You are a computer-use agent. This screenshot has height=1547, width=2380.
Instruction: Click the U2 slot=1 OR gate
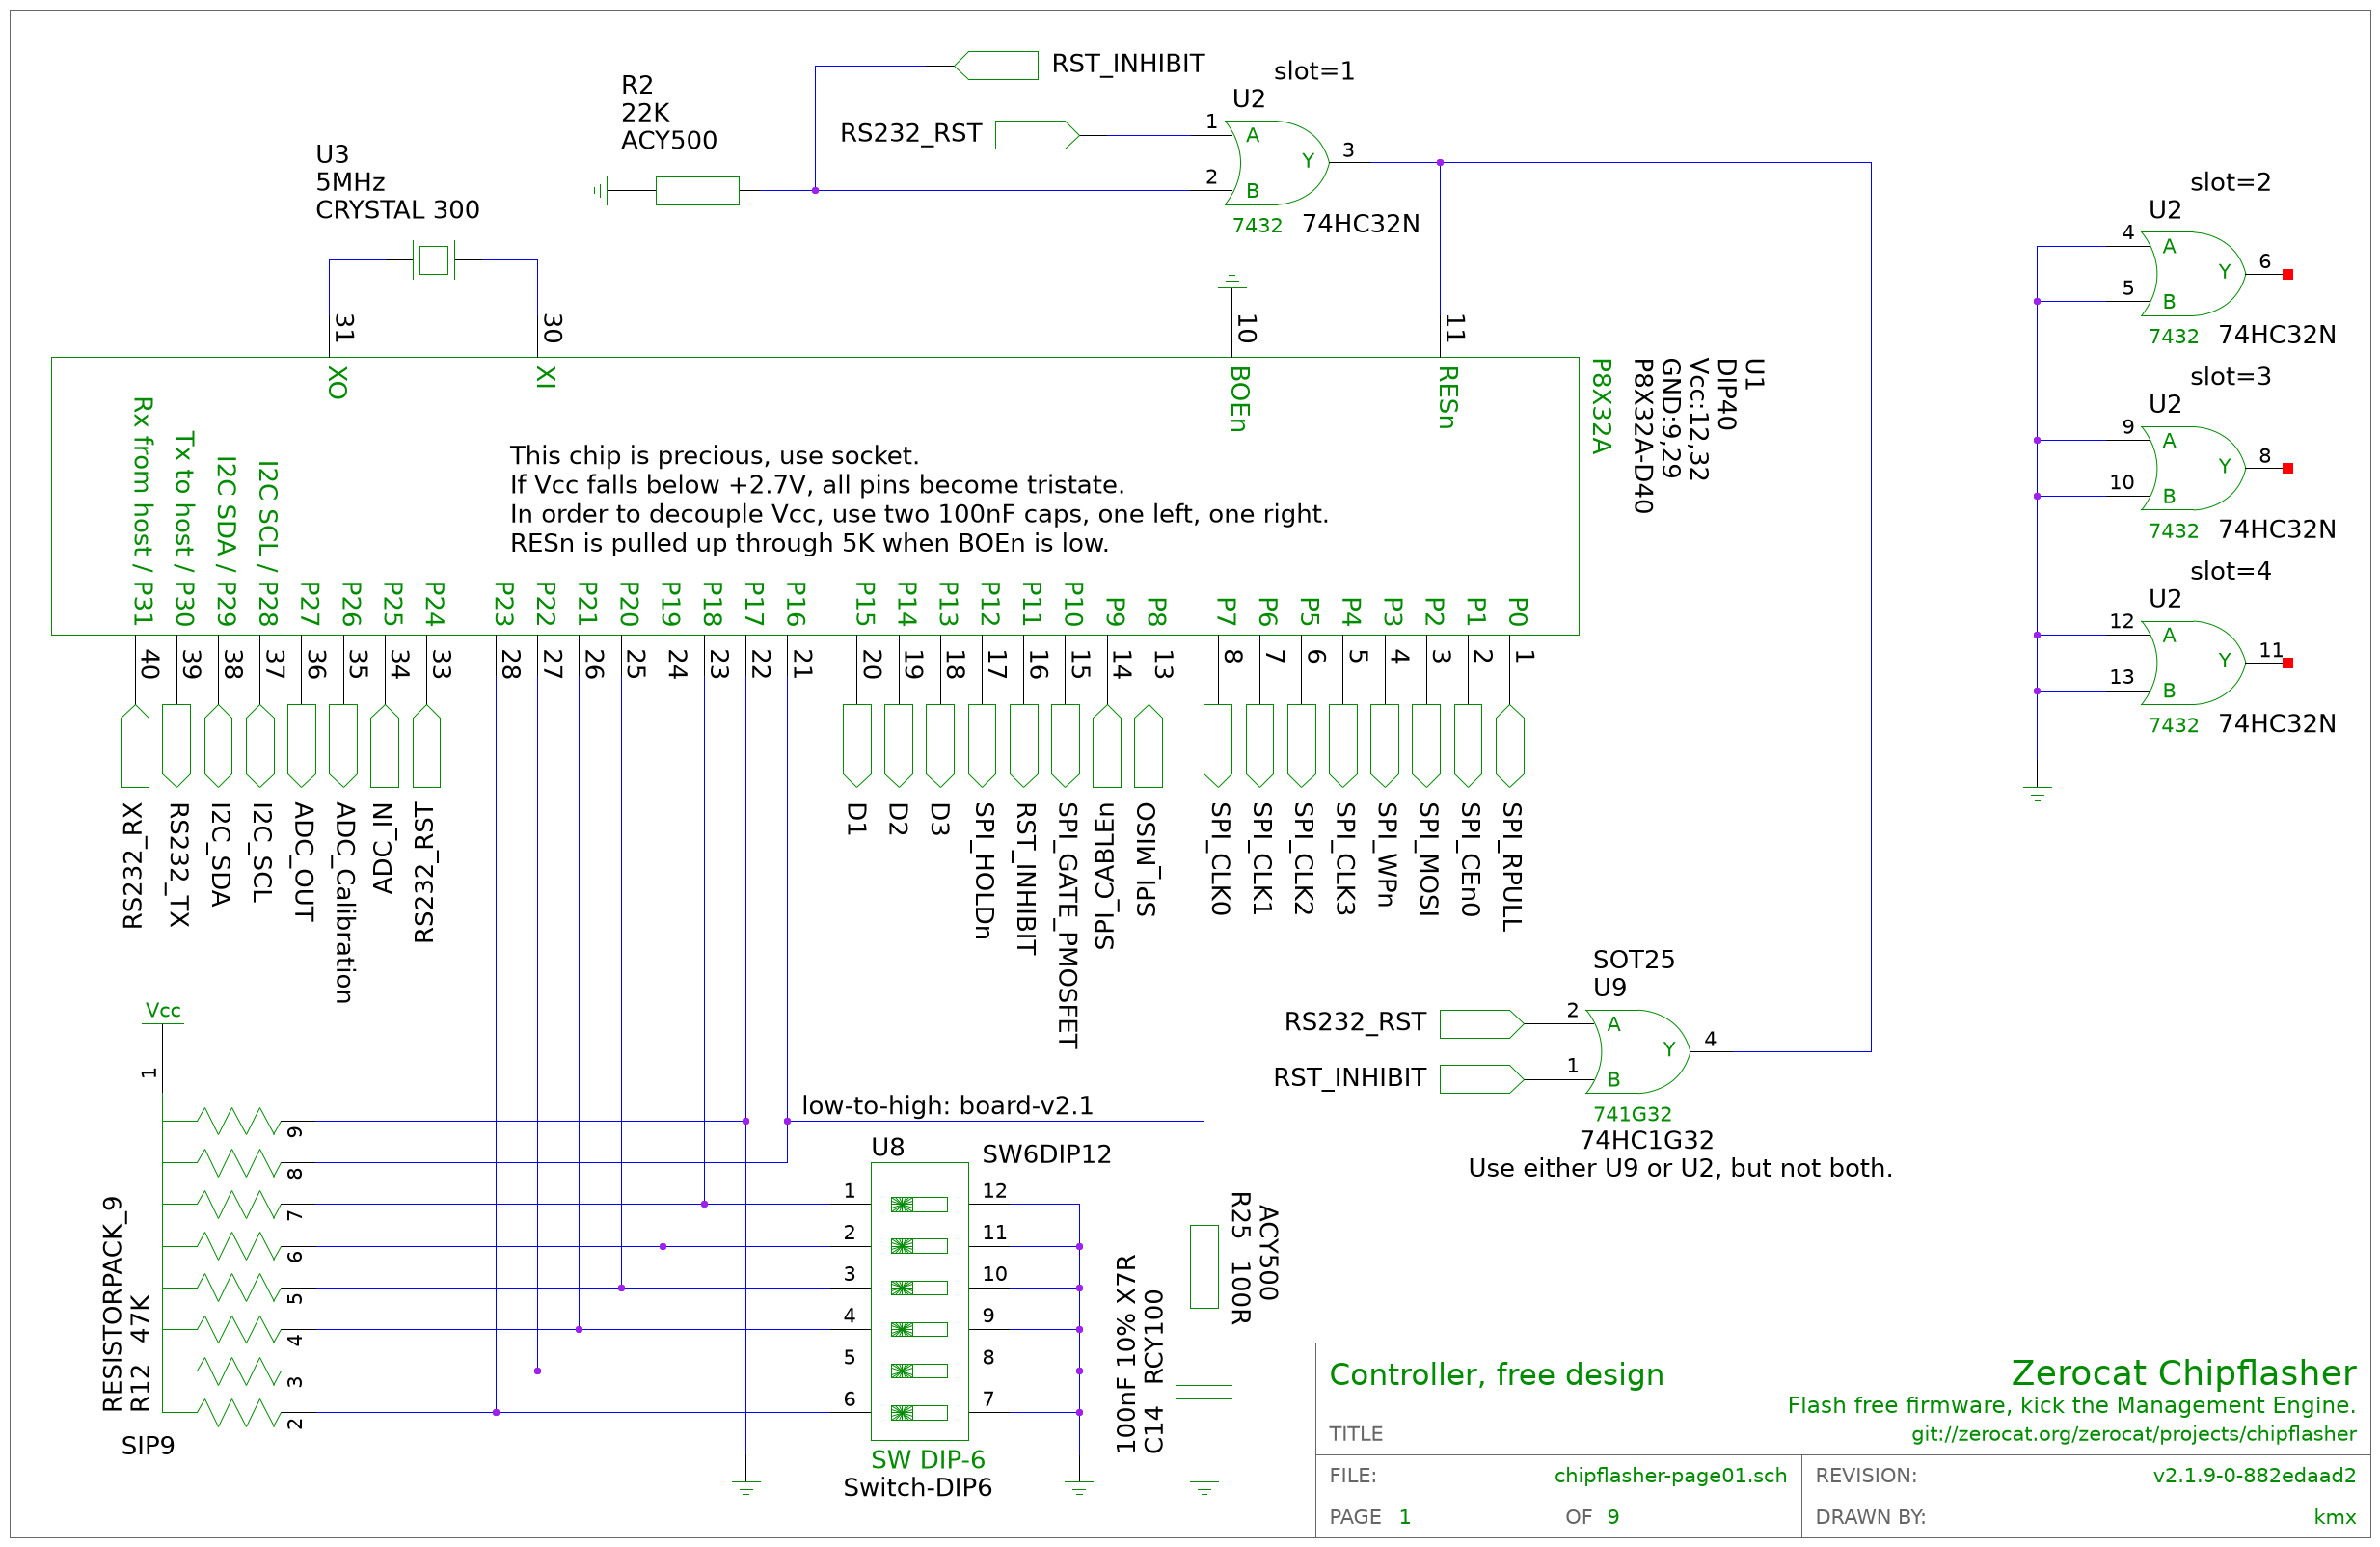(1277, 163)
